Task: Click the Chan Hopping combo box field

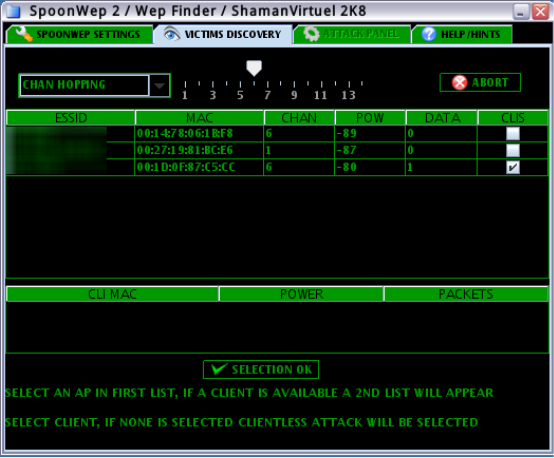Action: 84,85
